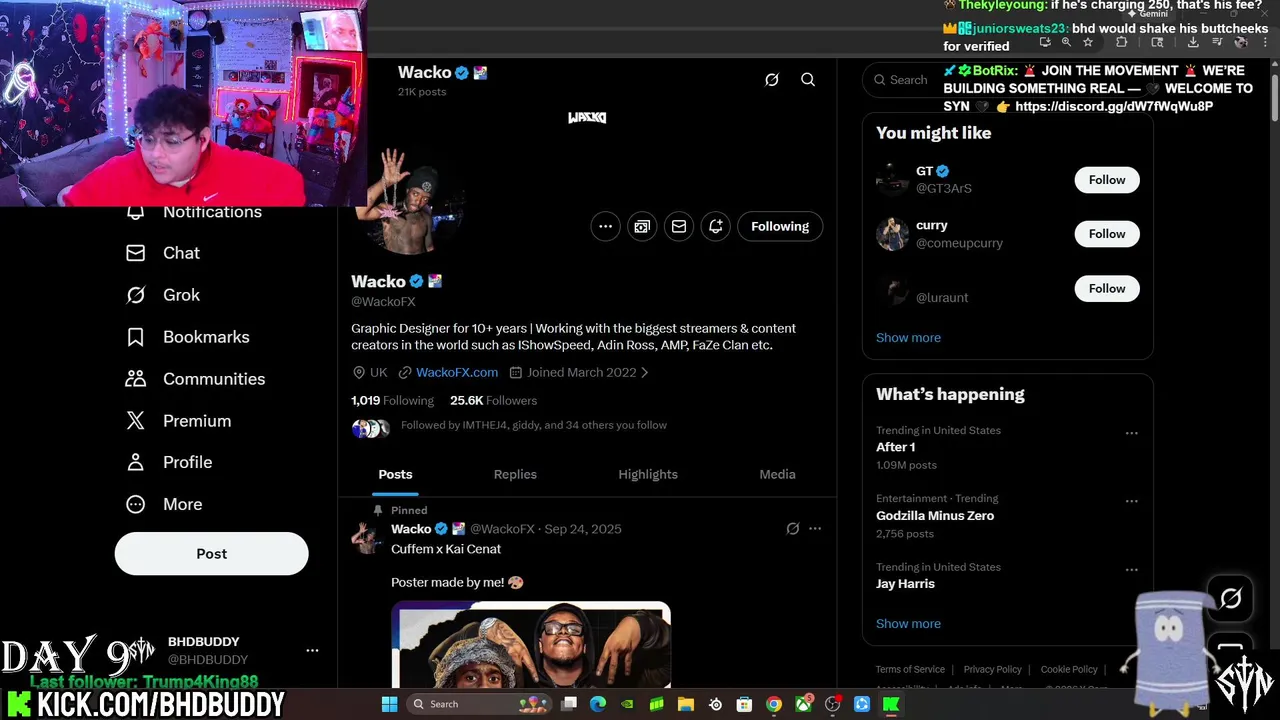Bookmark this page with the star icon
This screenshot has height=720, width=1280.
pos(1088,43)
